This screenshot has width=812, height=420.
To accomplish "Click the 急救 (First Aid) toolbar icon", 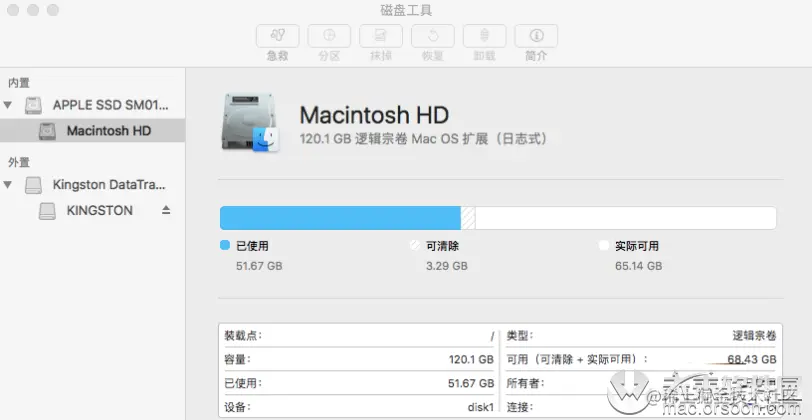I will [x=278, y=36].
